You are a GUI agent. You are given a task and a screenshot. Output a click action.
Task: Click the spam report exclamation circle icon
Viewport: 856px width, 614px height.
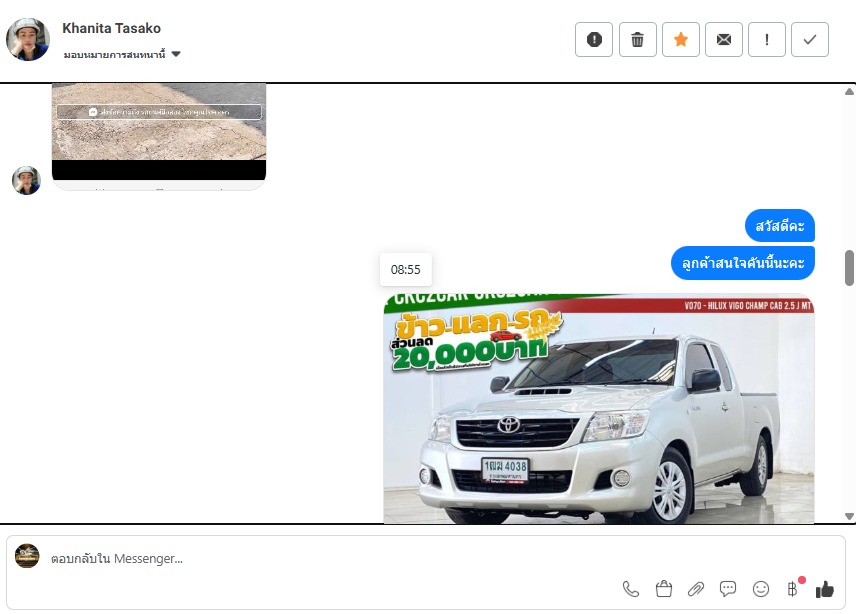(594, 40)
